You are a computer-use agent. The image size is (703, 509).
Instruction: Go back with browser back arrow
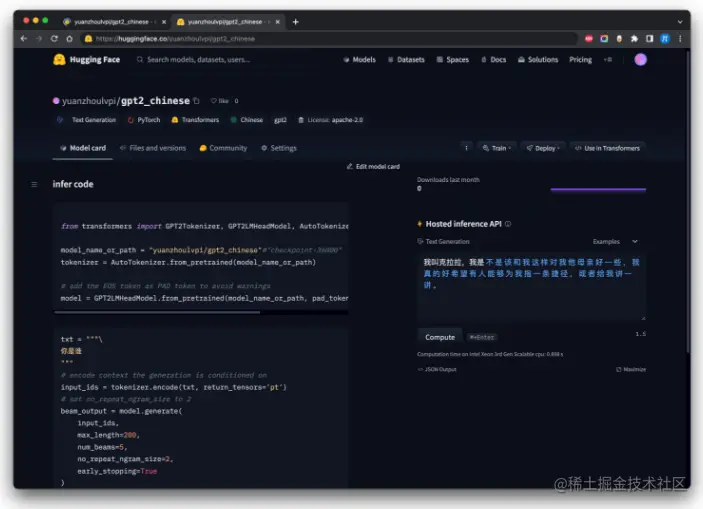click(24, 39)
